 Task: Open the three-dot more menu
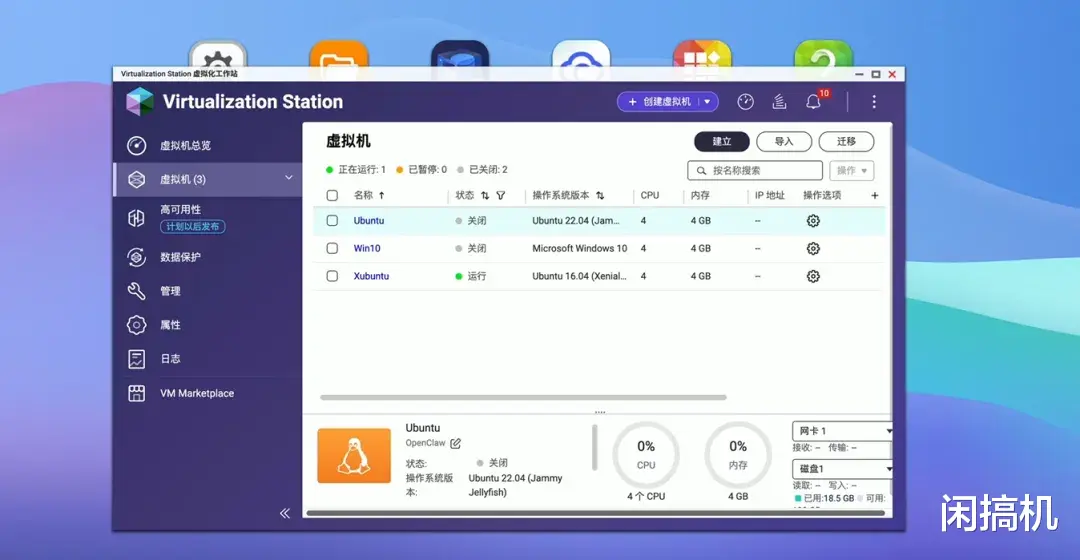[874, 102]
